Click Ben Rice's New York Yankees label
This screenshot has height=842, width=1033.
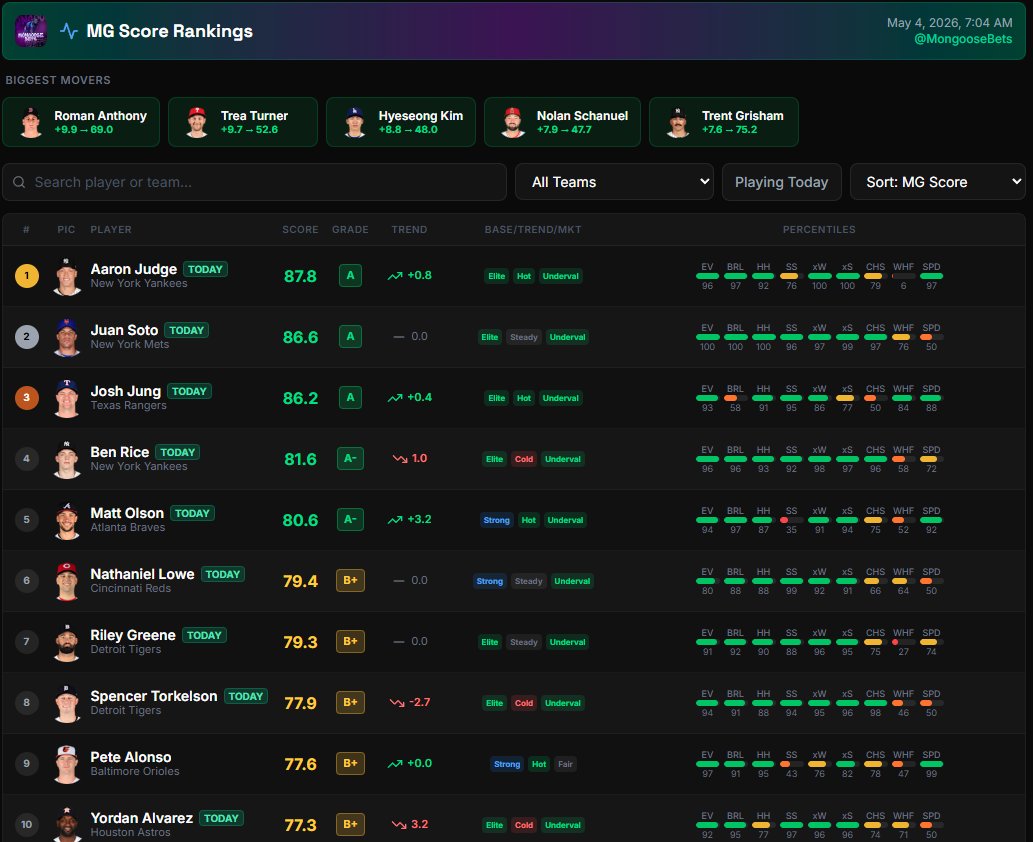(x=138, y=466)
